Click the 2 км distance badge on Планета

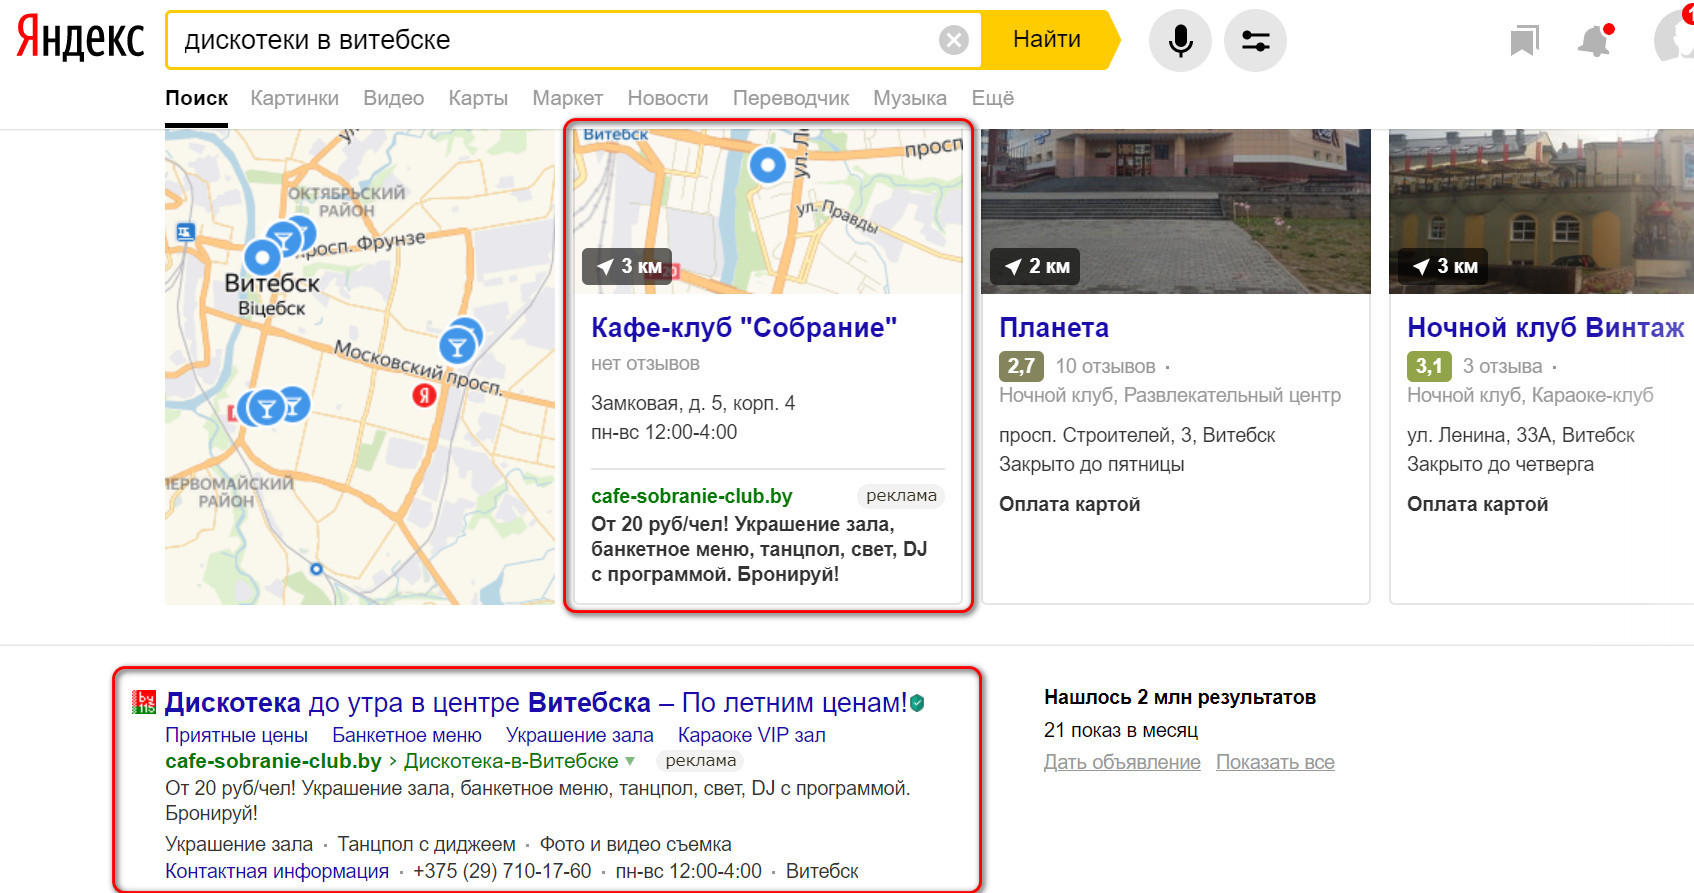1035,266
